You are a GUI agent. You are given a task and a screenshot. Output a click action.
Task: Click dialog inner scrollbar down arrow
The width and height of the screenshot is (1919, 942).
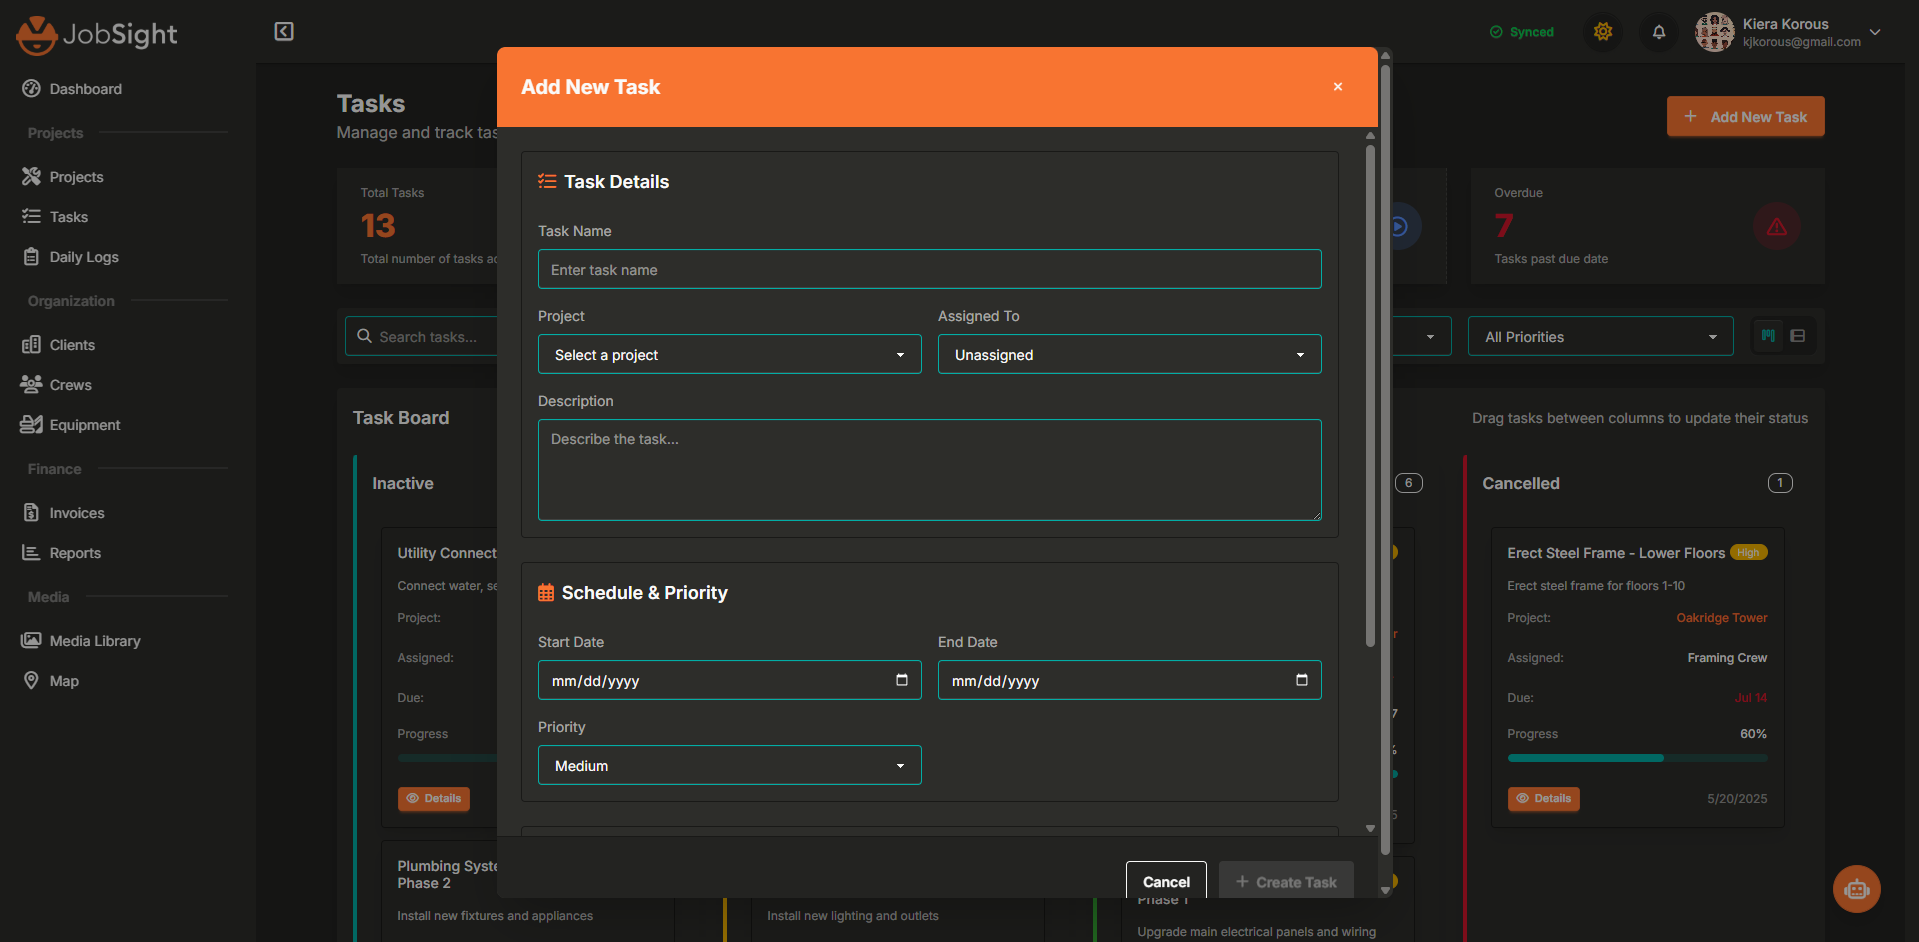coord(1371,828)
